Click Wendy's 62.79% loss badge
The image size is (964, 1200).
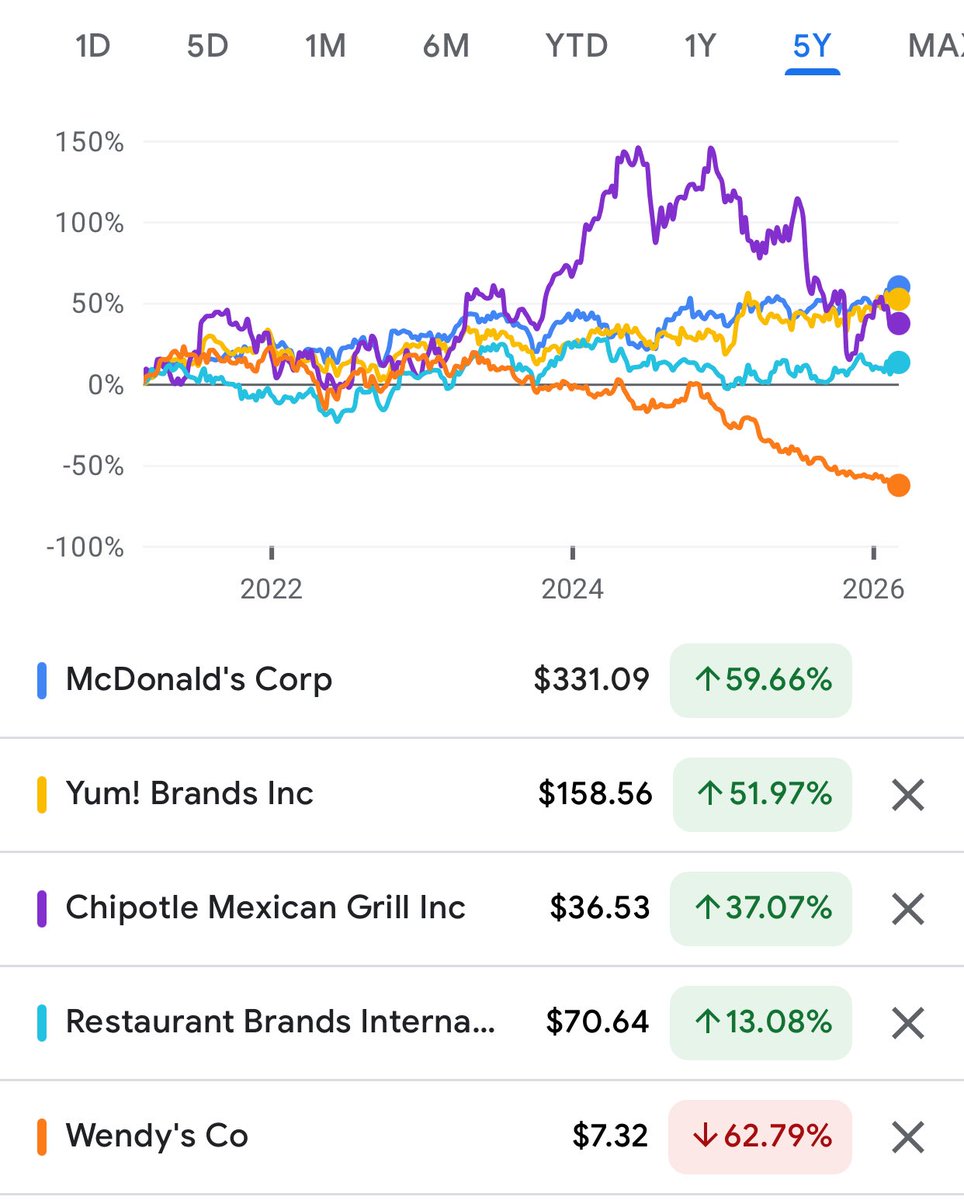coord(760,1137)
